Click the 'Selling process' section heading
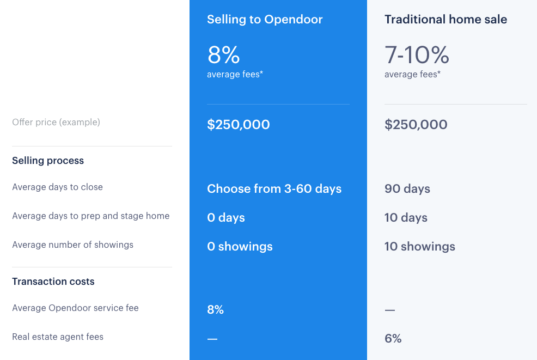Viewport: 537px width, 360px height. (48, 161)
